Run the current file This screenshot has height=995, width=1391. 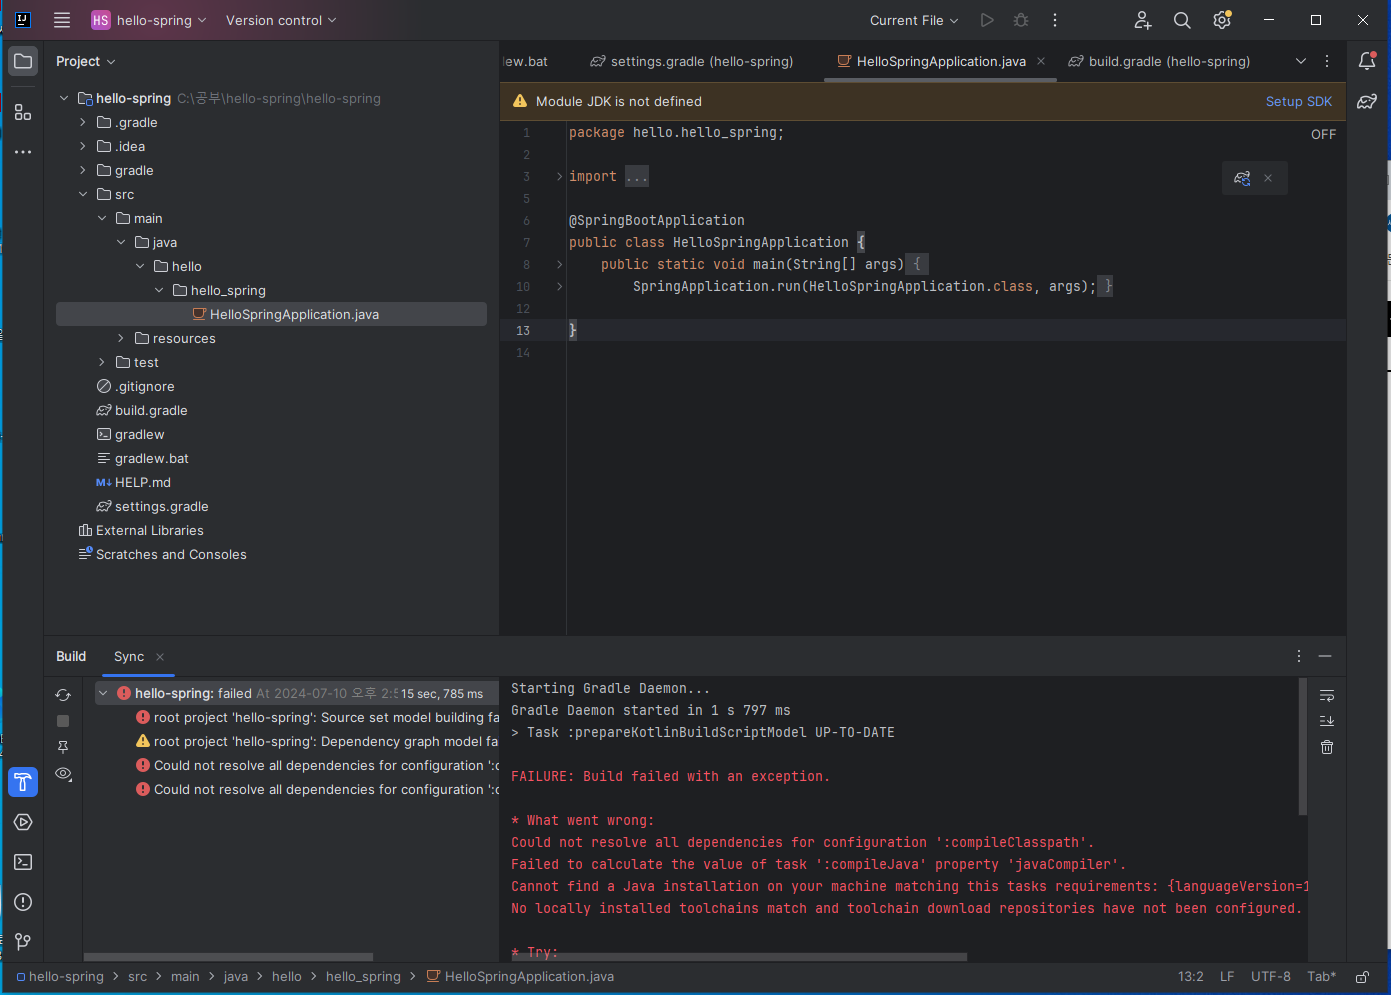pos(987,20)
